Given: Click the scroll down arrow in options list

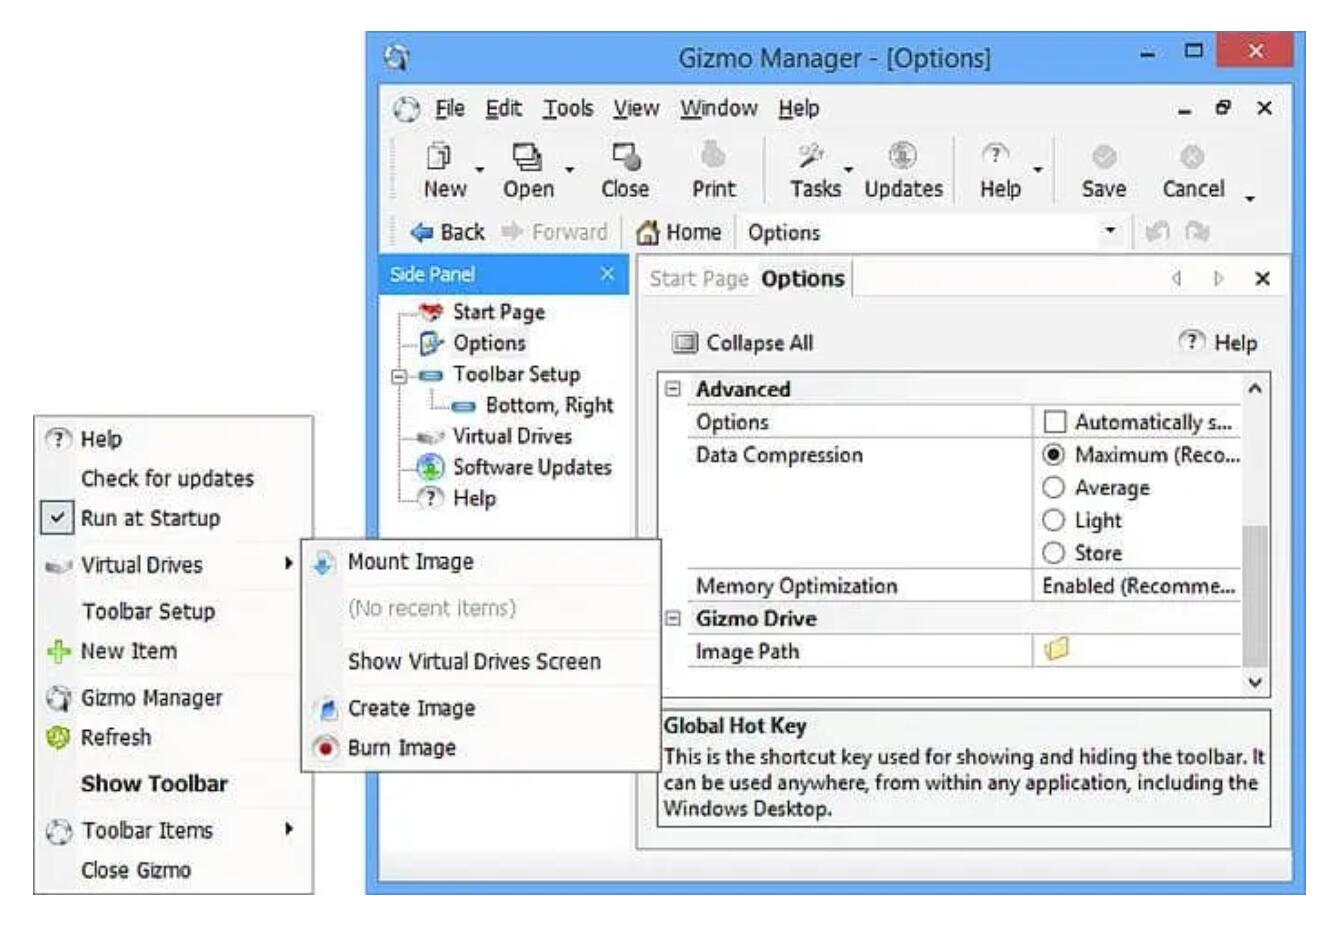Looking at the screenshot, I should click(x=1255, y=683).
